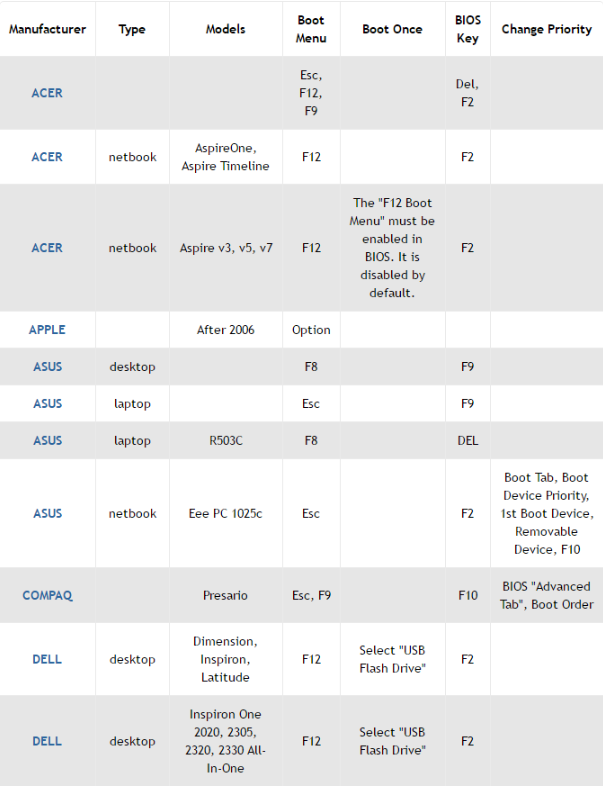Screen dimensions: 603x786
Task: Click the Change Priority column header
Action: click(547, 30)
